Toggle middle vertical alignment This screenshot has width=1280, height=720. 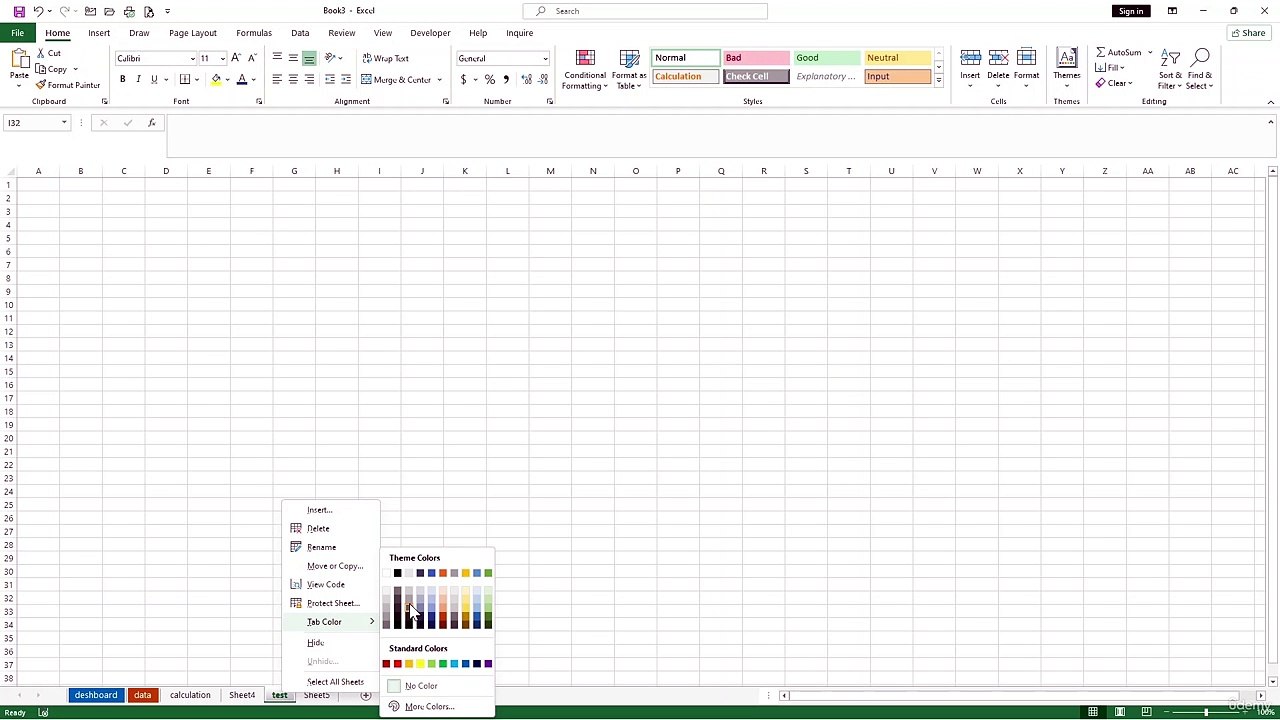(293, 58)
